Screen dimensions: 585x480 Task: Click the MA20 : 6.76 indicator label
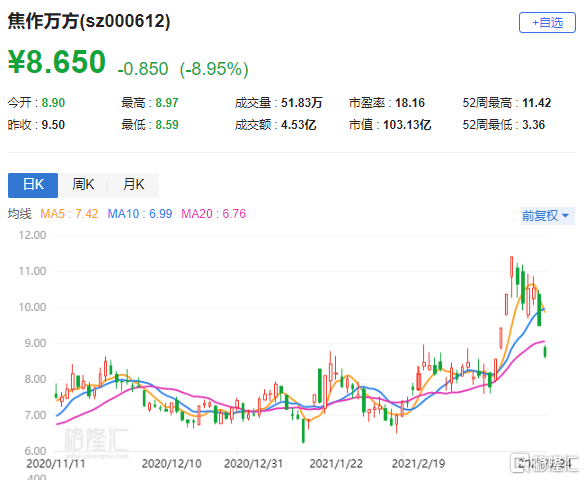click(213, 214)
